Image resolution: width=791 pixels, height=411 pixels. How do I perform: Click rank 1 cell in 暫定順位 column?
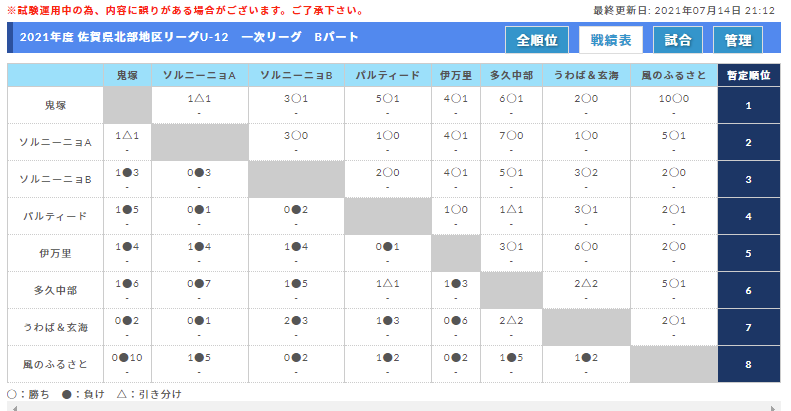click(x=749, y=105)
